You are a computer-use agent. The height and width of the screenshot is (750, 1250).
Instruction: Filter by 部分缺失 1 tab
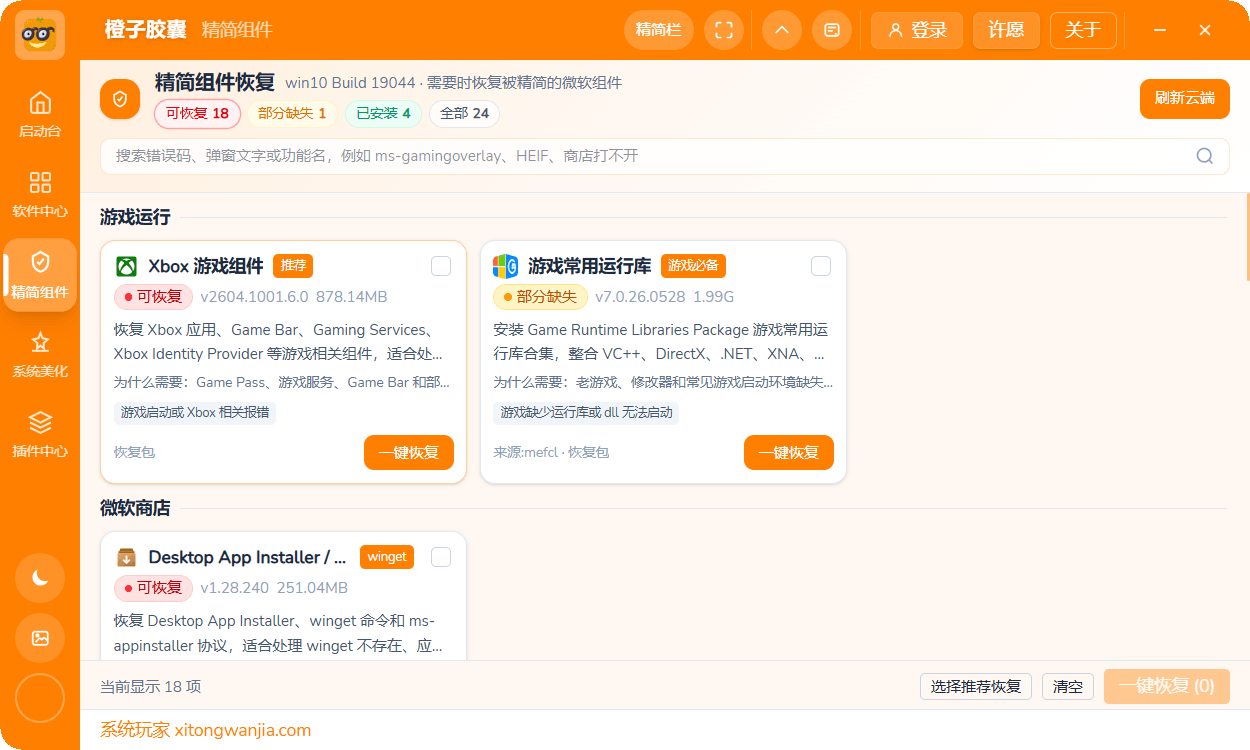pyautogui.click(x=292, y=114)
